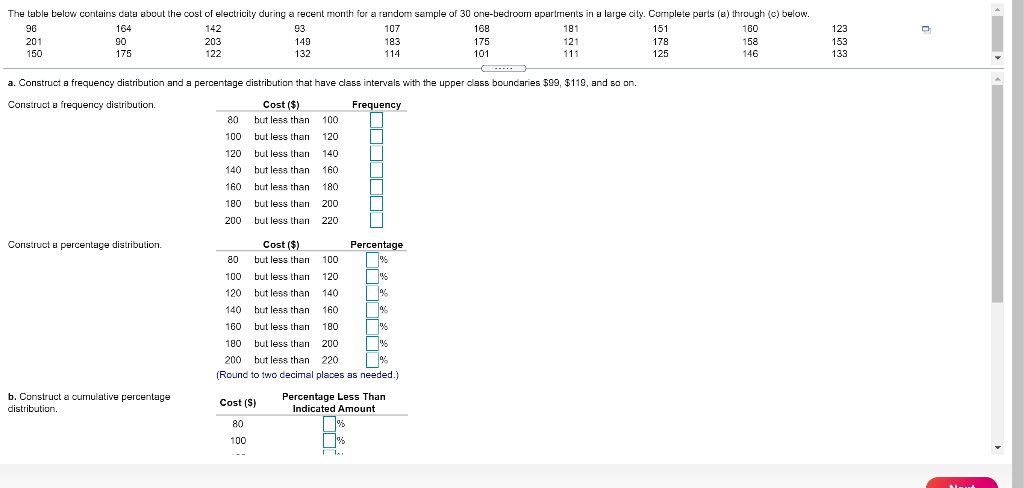
Task: Select frequency box for 200 to 220
Action: tap(376, 220)
